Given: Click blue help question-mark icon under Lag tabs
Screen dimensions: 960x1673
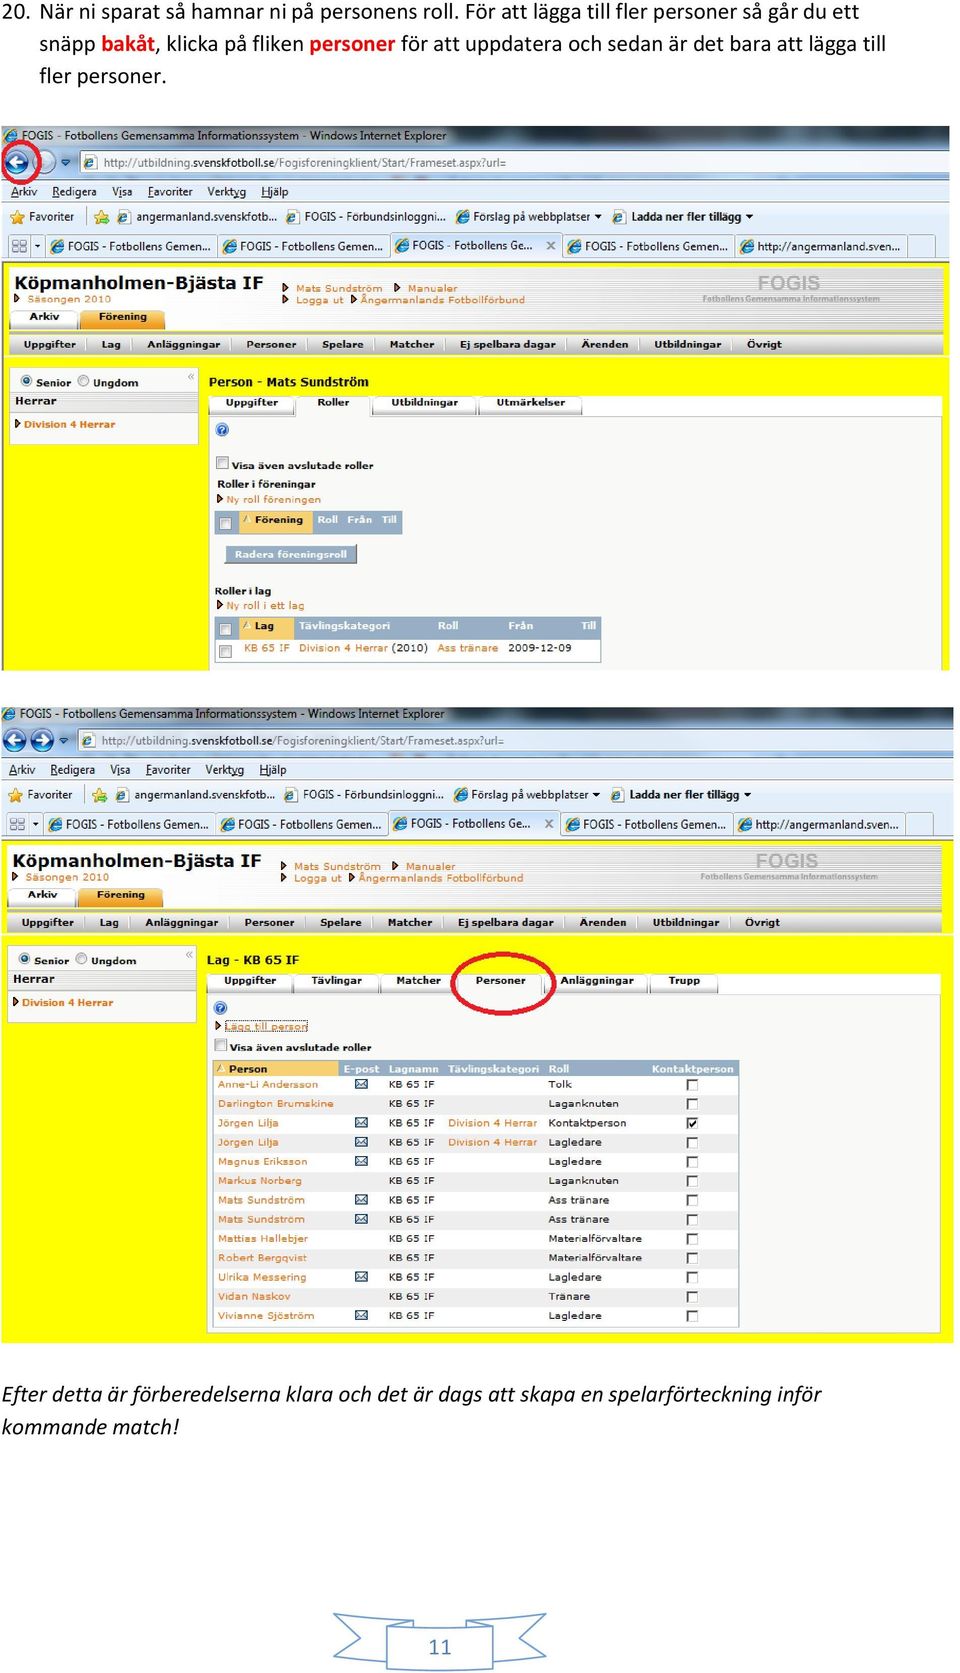Looking at the screenshot, I should click(x=220, y=1007).
